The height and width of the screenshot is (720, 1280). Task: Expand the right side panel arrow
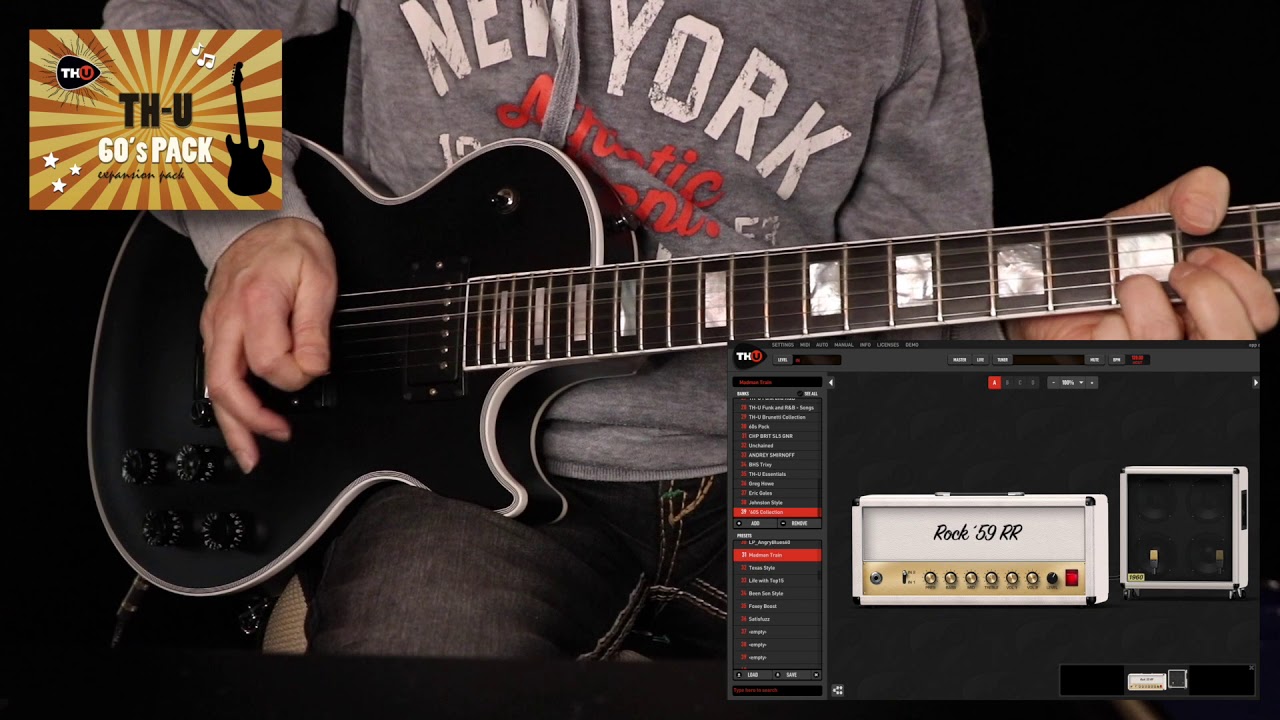pyautogui.click(x=1256, y=382)
